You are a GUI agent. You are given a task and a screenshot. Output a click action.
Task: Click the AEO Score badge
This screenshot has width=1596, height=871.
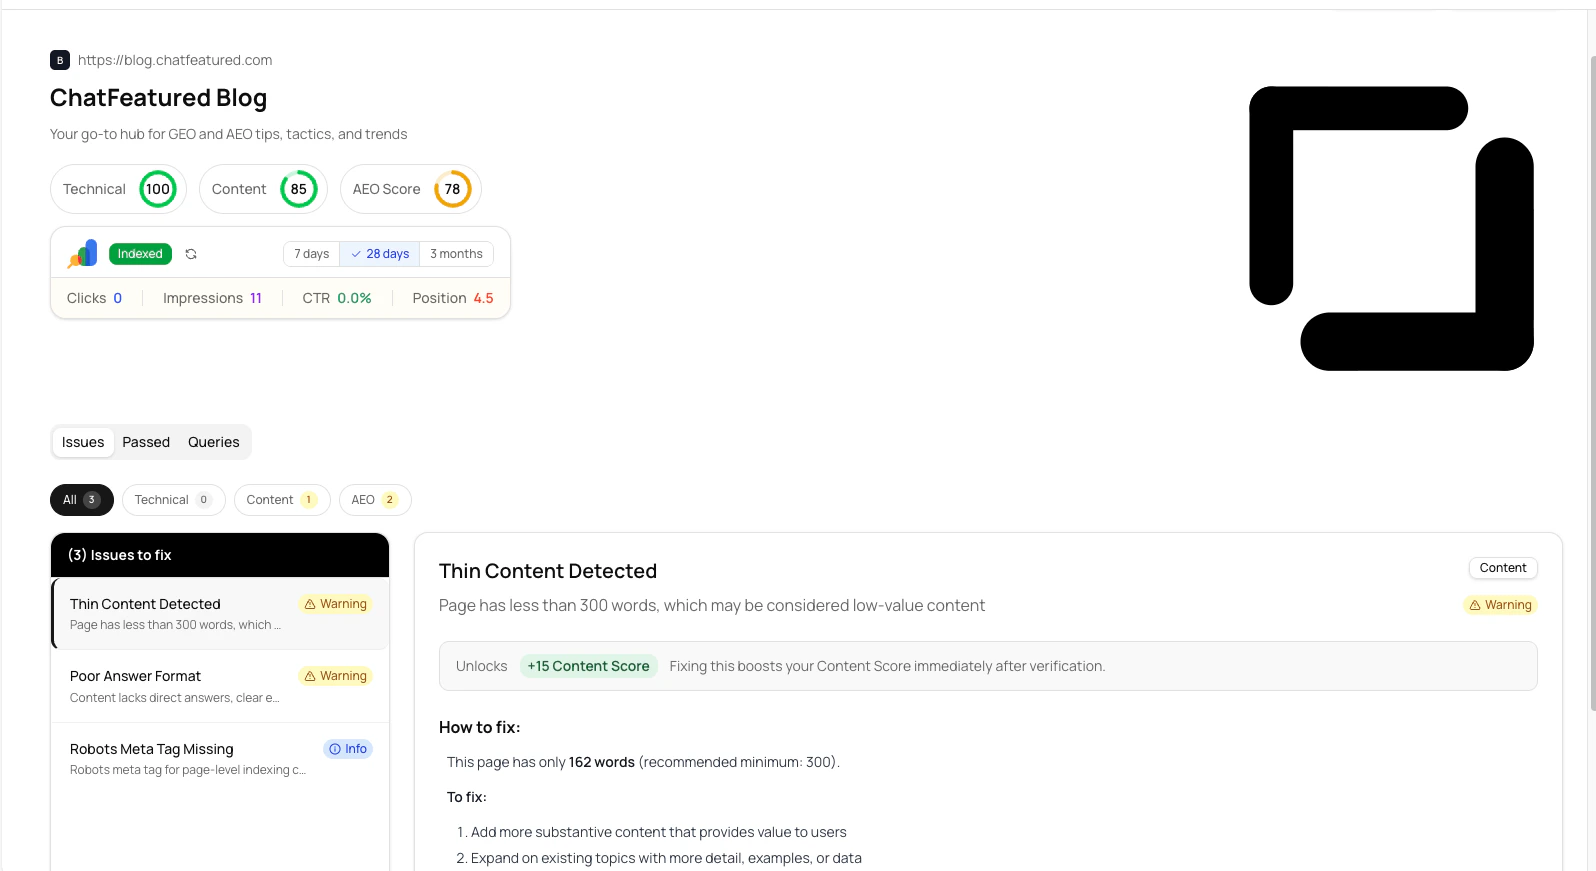tap(411, 189)
